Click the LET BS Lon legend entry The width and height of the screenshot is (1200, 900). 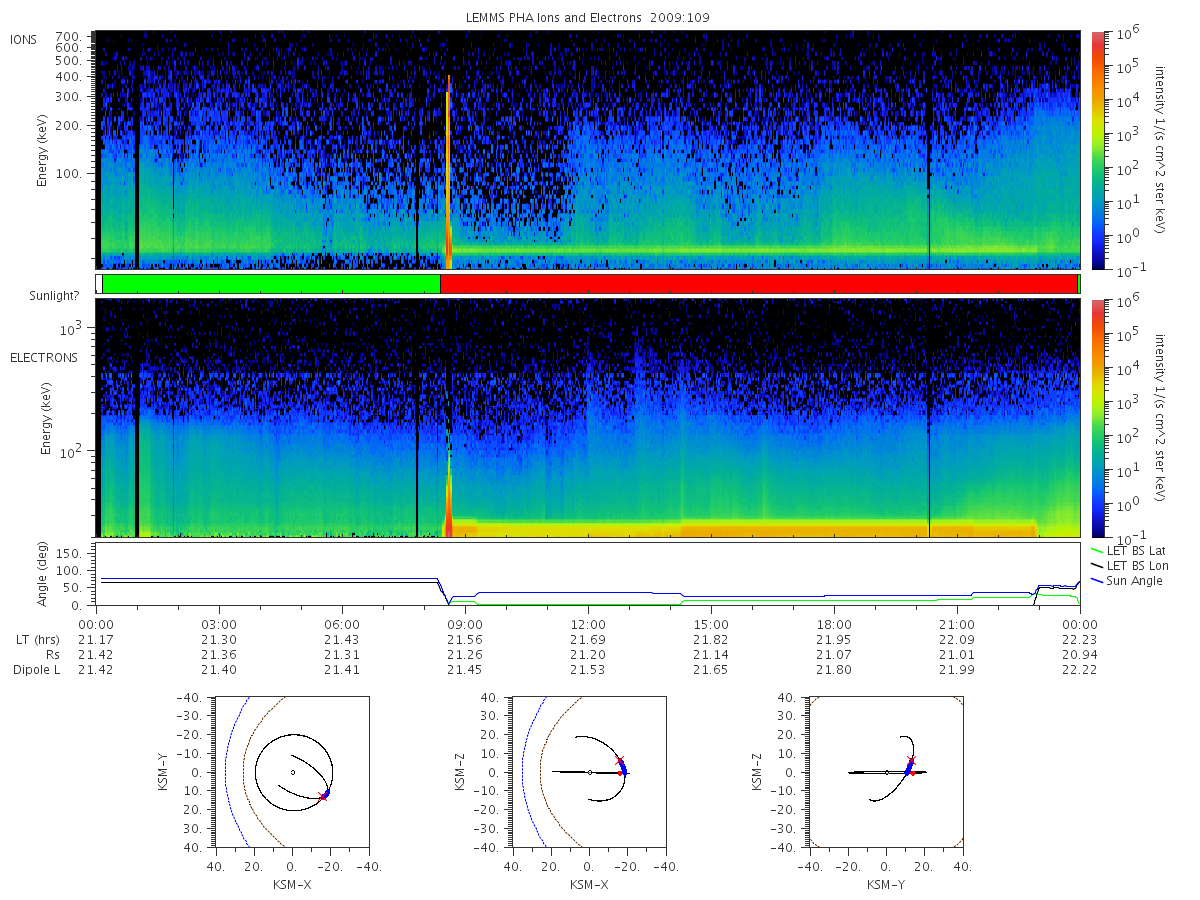(x=1130, y=565)
